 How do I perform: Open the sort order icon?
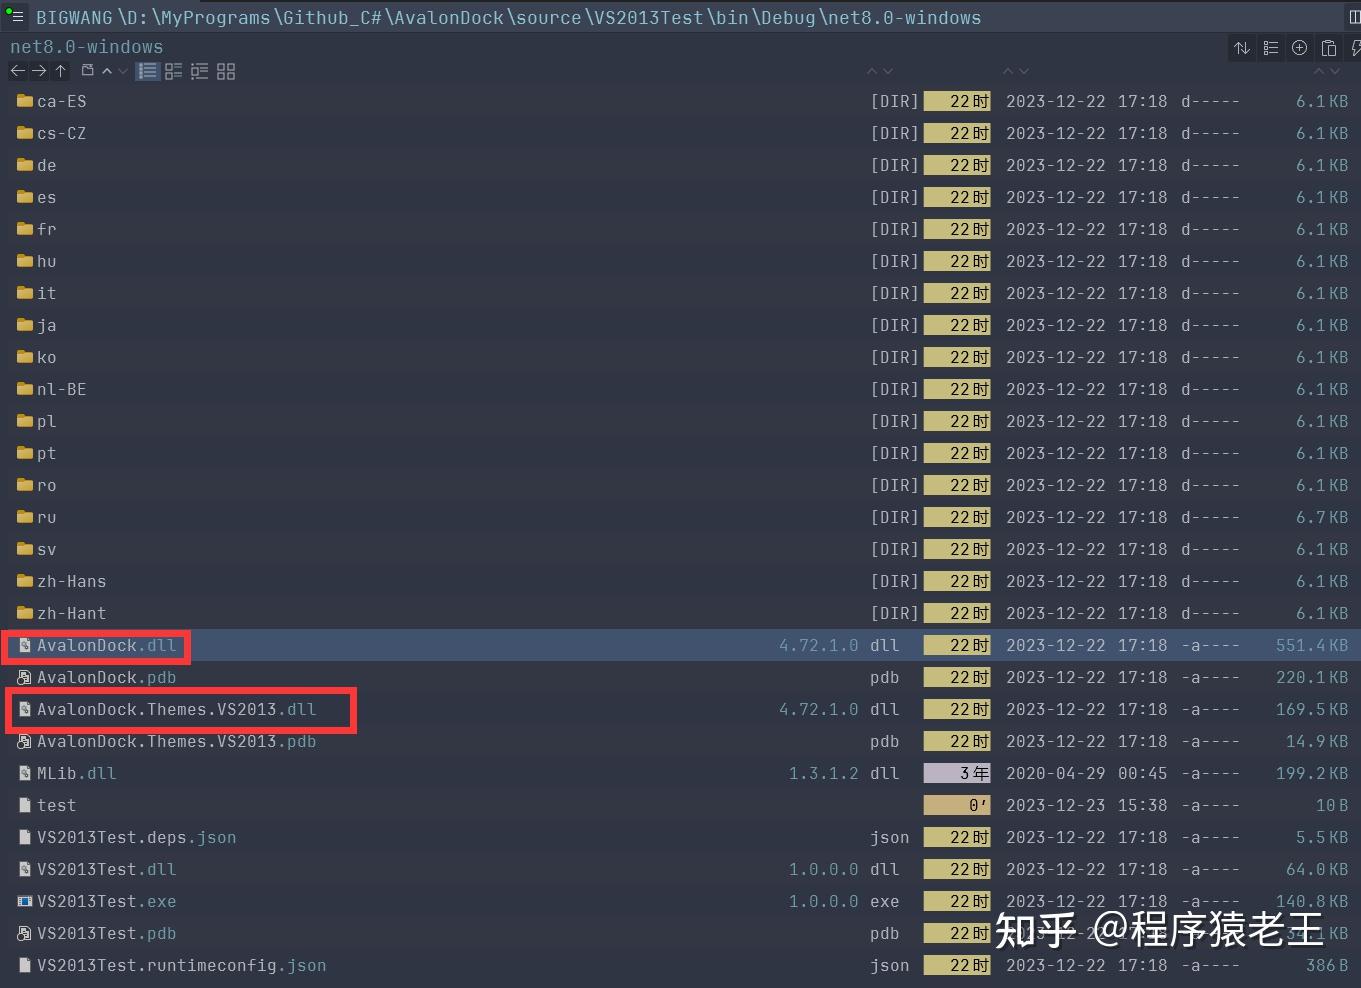point(1242,47)
